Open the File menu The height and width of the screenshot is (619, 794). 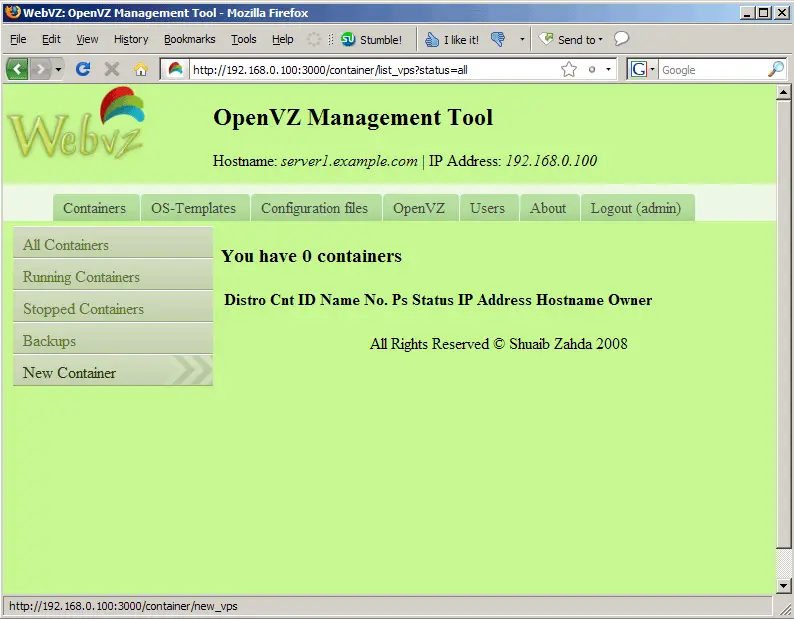pos(18,40)
